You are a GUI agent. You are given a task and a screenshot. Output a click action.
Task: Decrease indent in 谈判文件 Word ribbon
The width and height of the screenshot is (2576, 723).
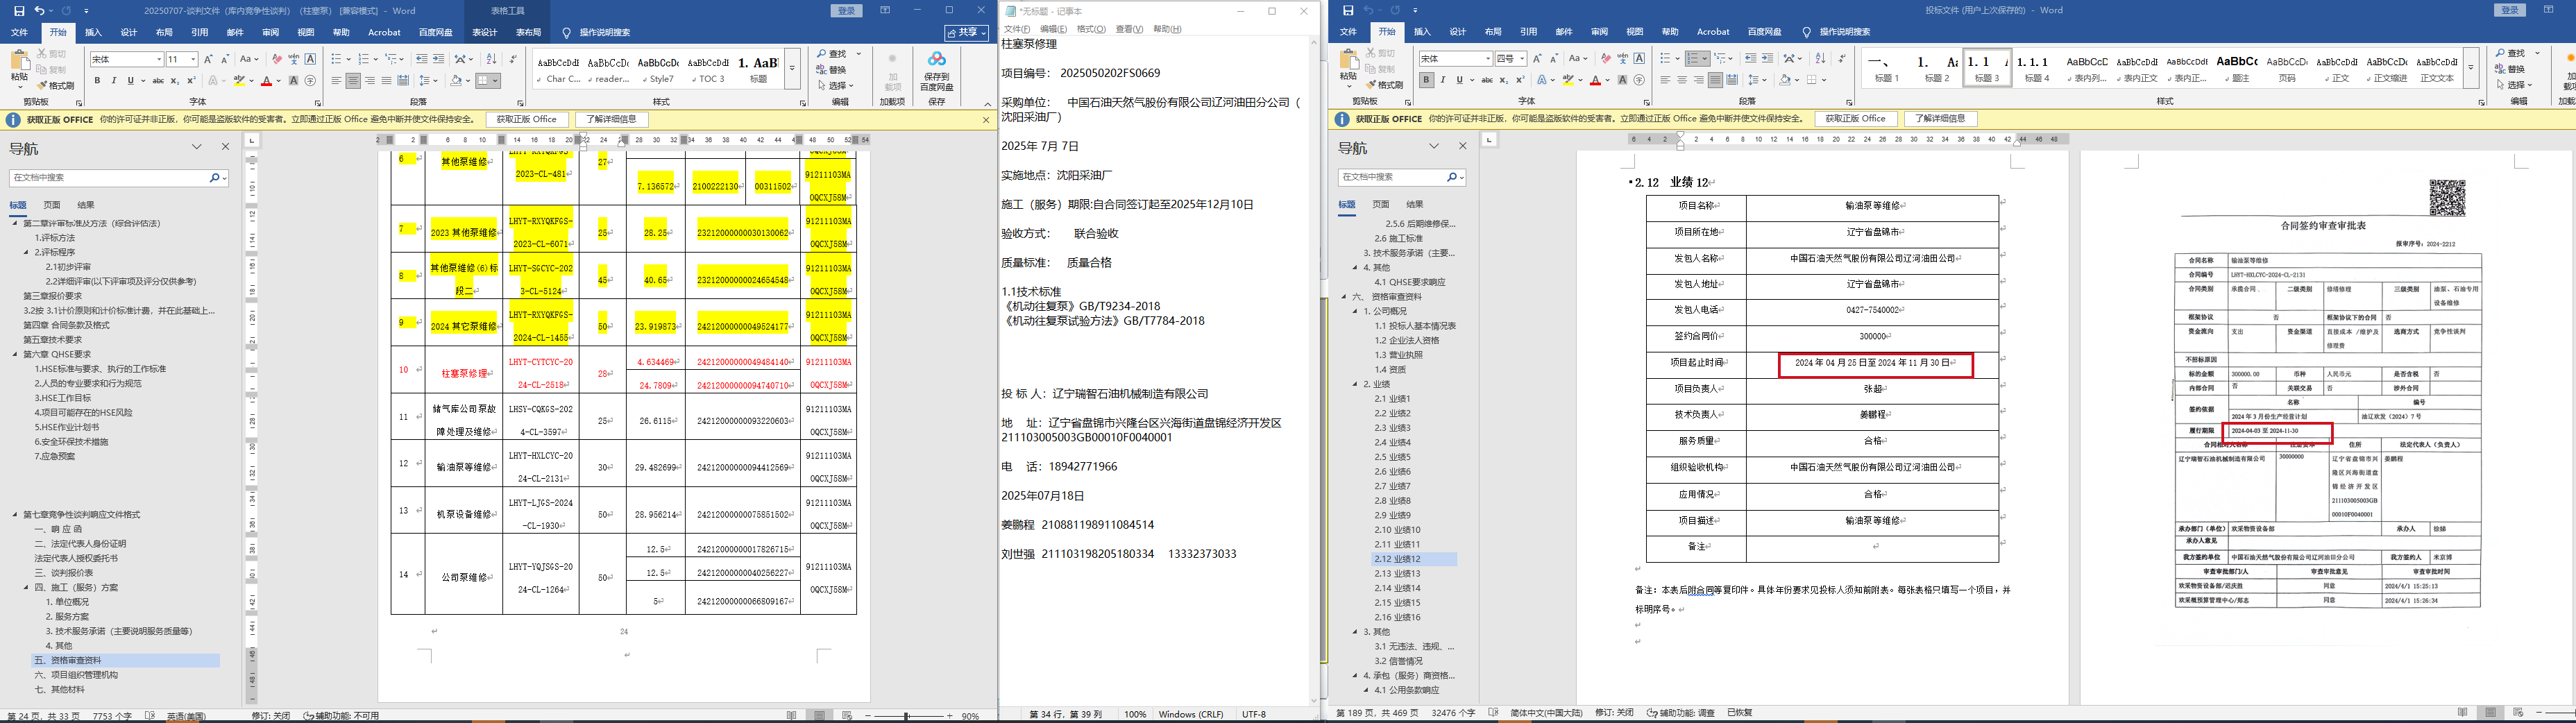pos(421,59)
